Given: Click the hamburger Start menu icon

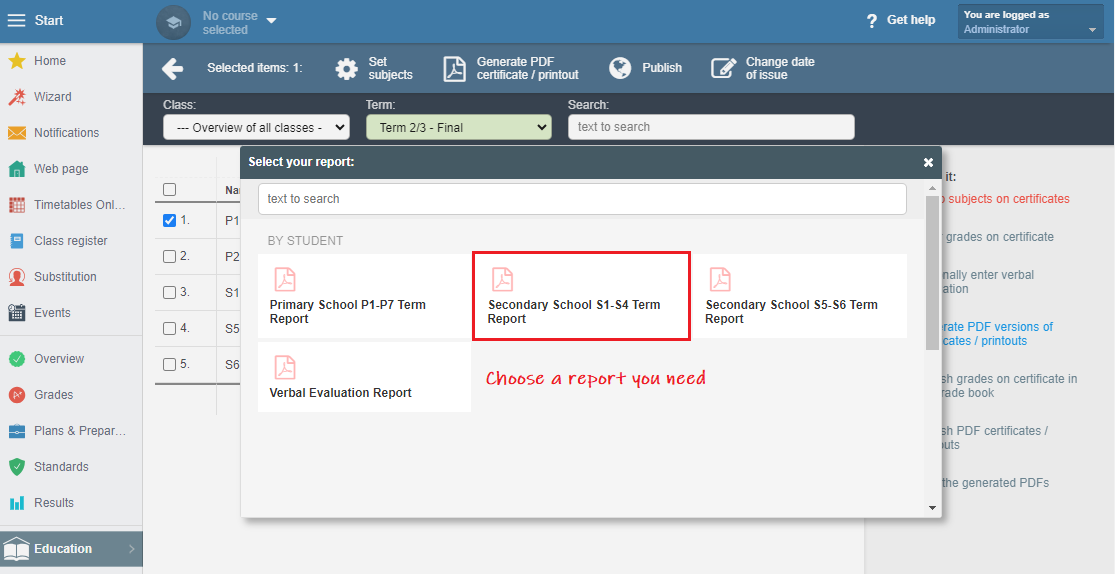Looking at the screenshot, I should 16,20.
